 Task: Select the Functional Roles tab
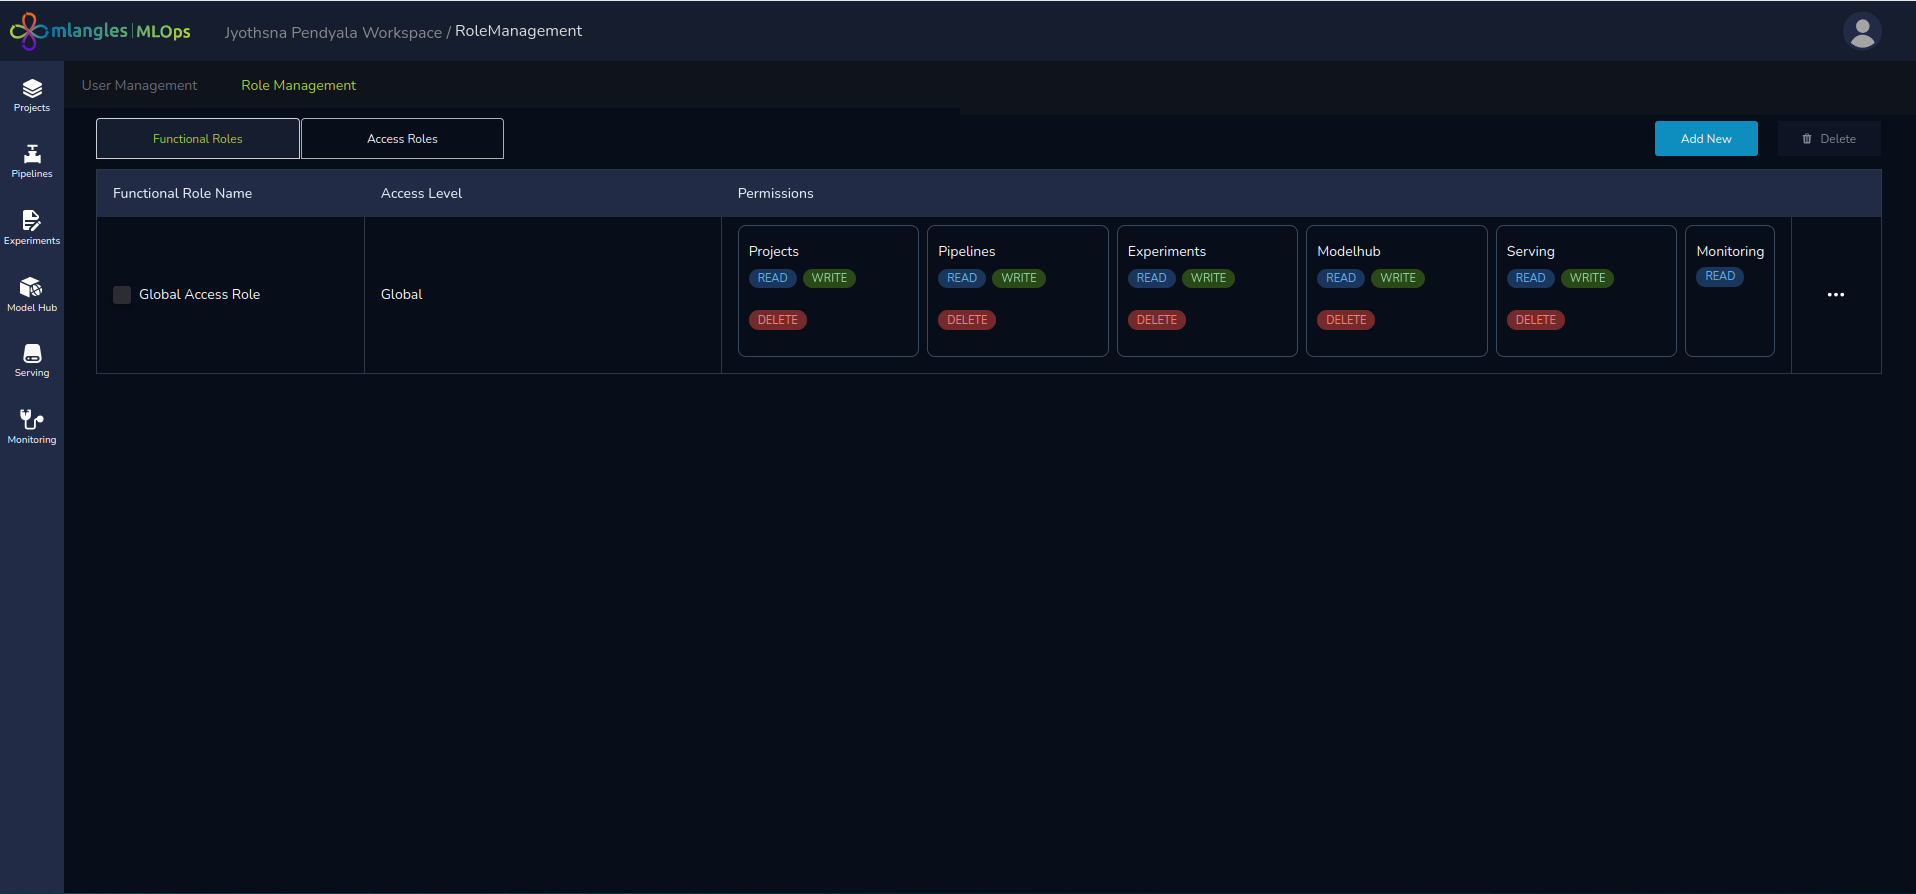pos(198,139)
